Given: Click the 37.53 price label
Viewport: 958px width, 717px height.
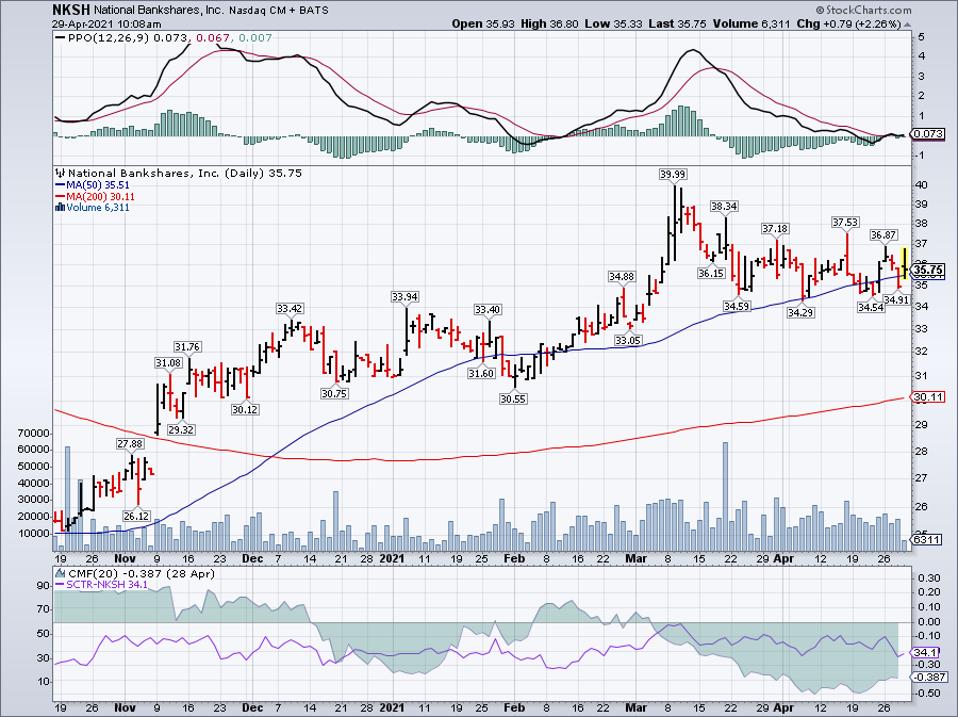Looking at the screenshot, I should coord(845,222).
